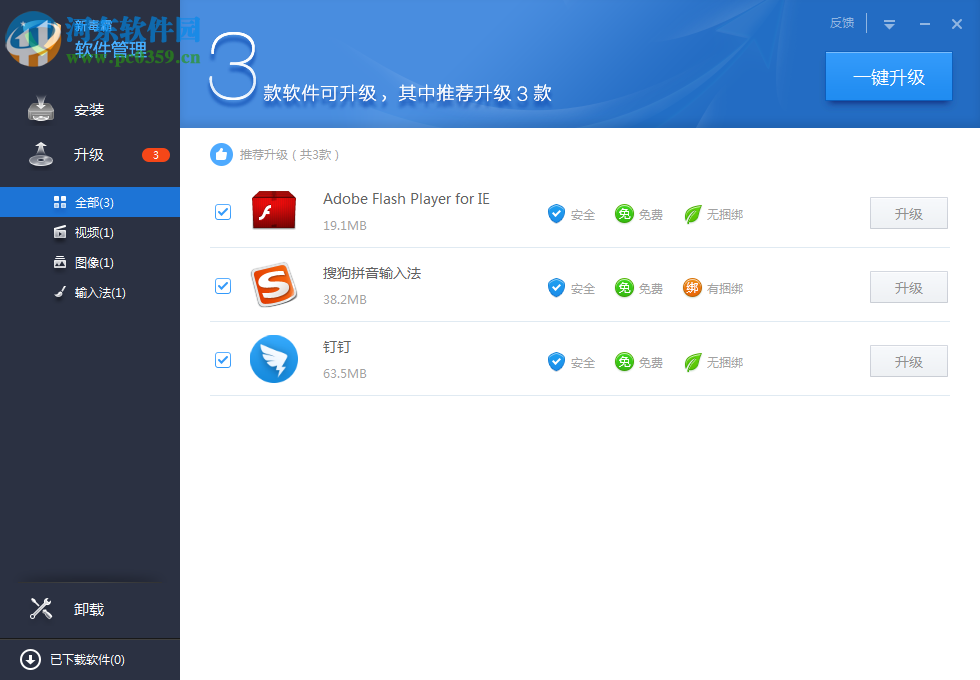Viewport: 980px width, 680px height.
Task: Deselect the 钉钉 upgrade checkbox
Action: click(x=222, y=360)
